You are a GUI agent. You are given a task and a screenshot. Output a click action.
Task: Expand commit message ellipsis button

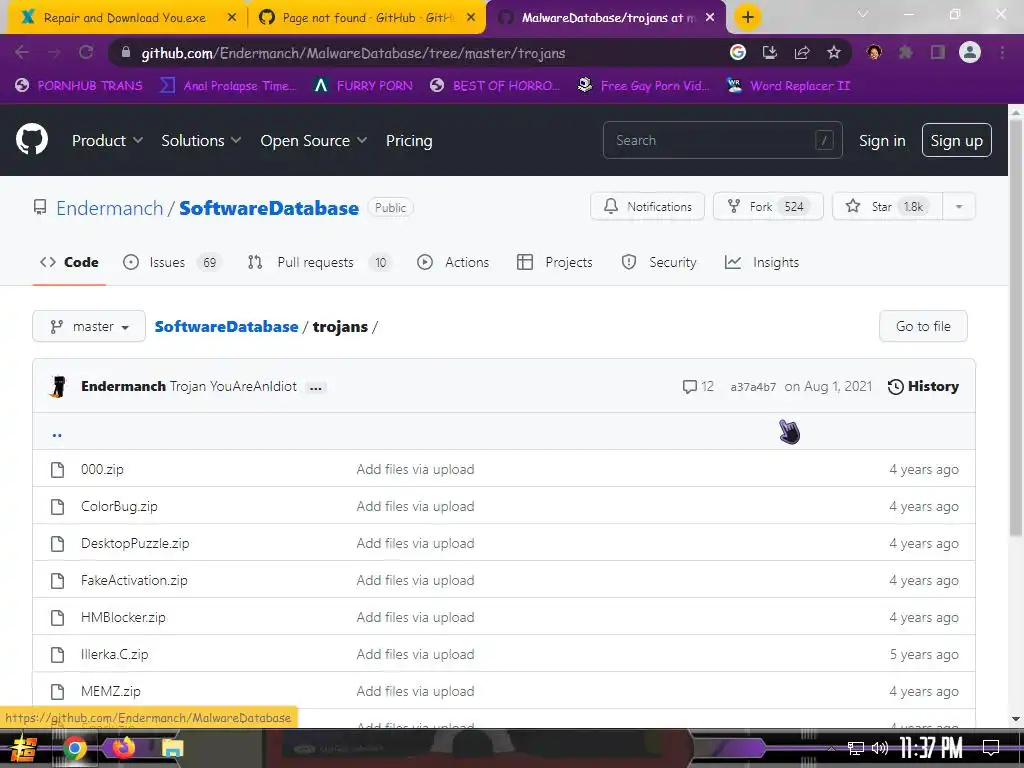pos(315,387)
